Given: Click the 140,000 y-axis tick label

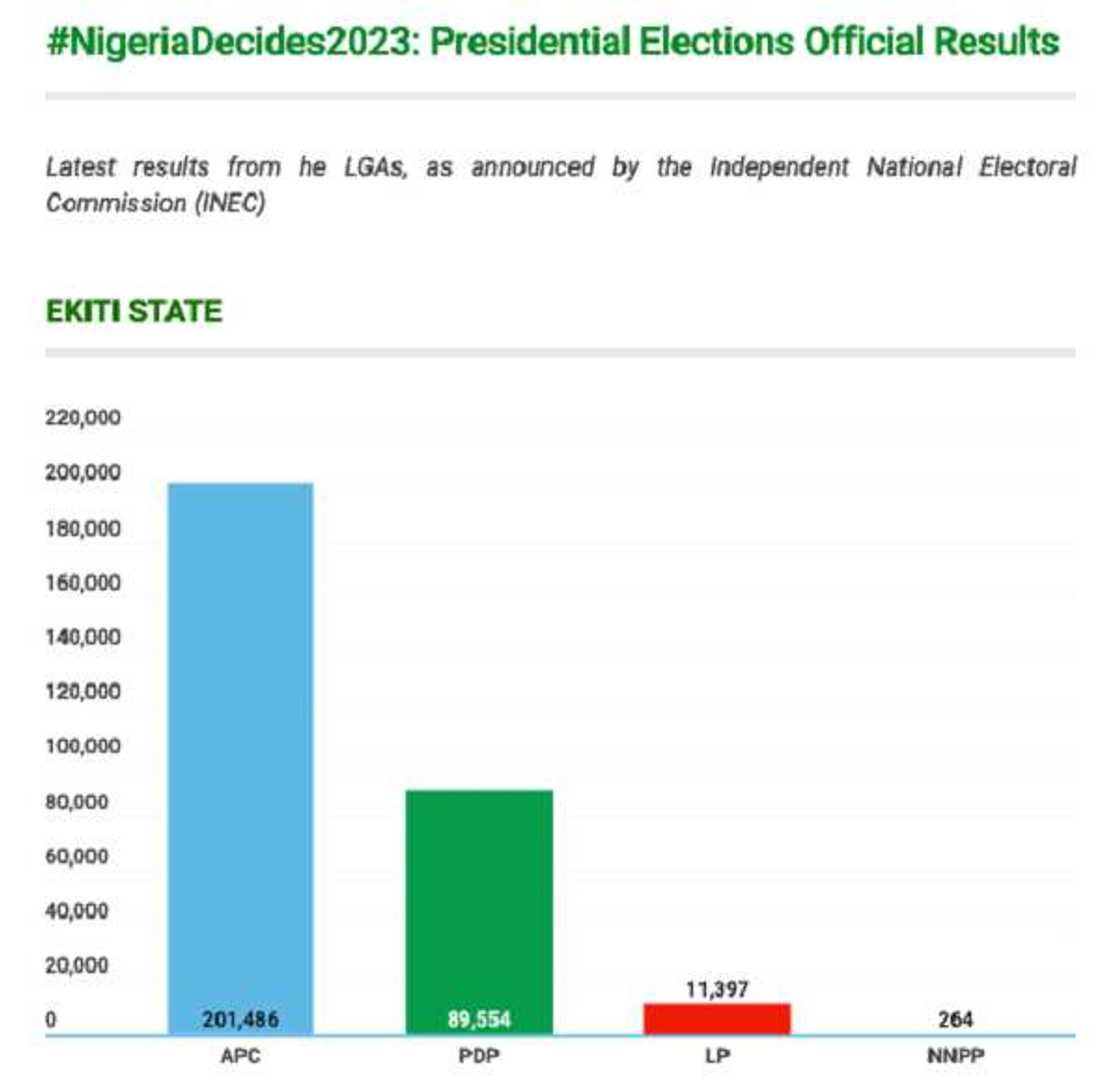Looking at the screenshot, I should click(84, 637).
